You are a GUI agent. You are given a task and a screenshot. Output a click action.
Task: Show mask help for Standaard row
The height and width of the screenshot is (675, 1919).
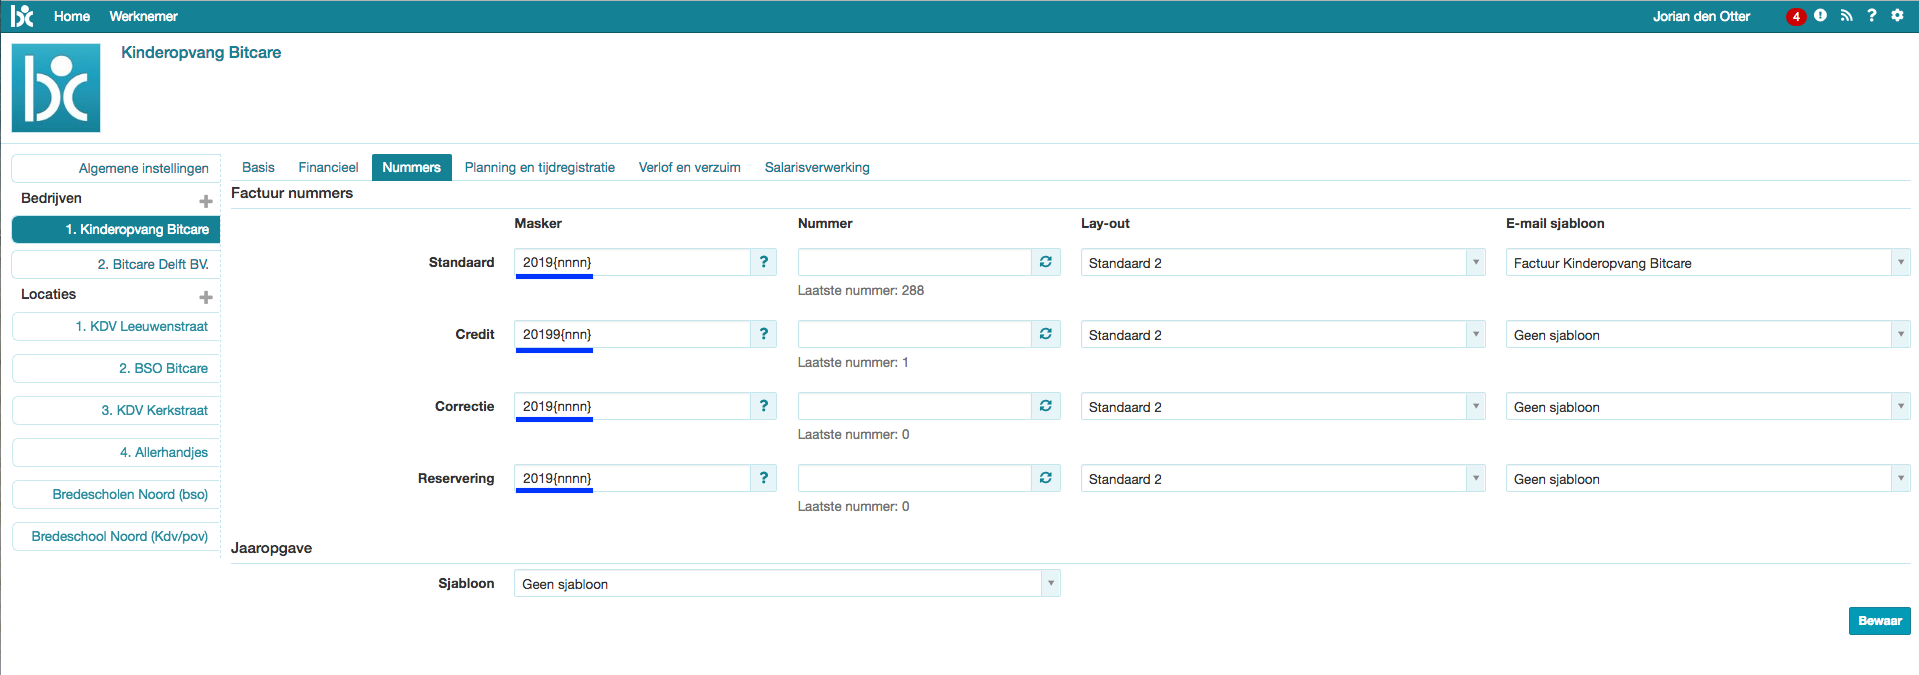click(764, 262)
